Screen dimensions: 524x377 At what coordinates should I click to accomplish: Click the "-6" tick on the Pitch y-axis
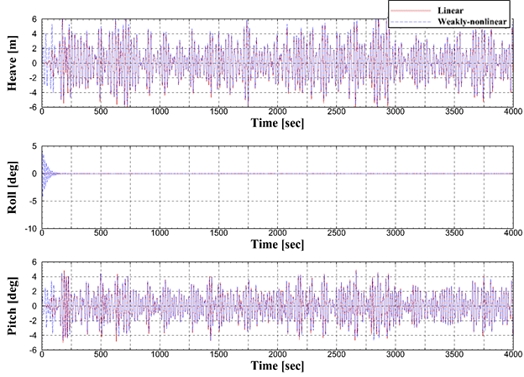pos(33,350)
